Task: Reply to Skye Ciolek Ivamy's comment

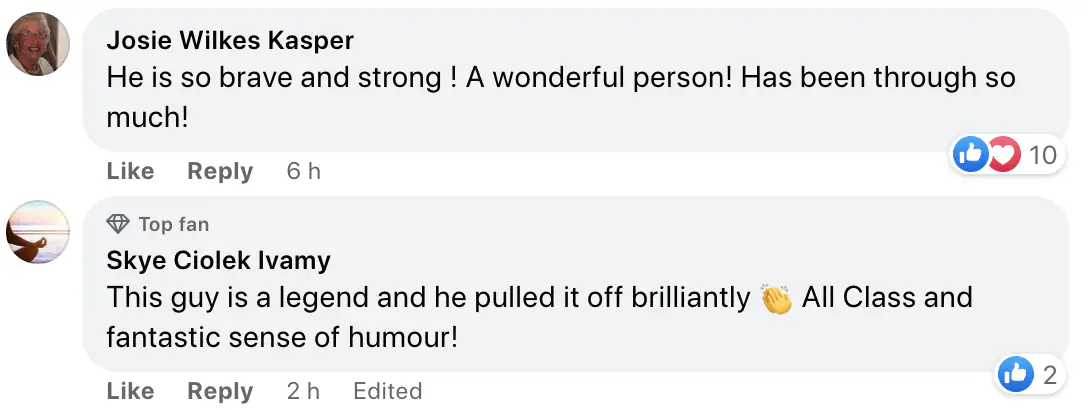Action: pos(220,391)
